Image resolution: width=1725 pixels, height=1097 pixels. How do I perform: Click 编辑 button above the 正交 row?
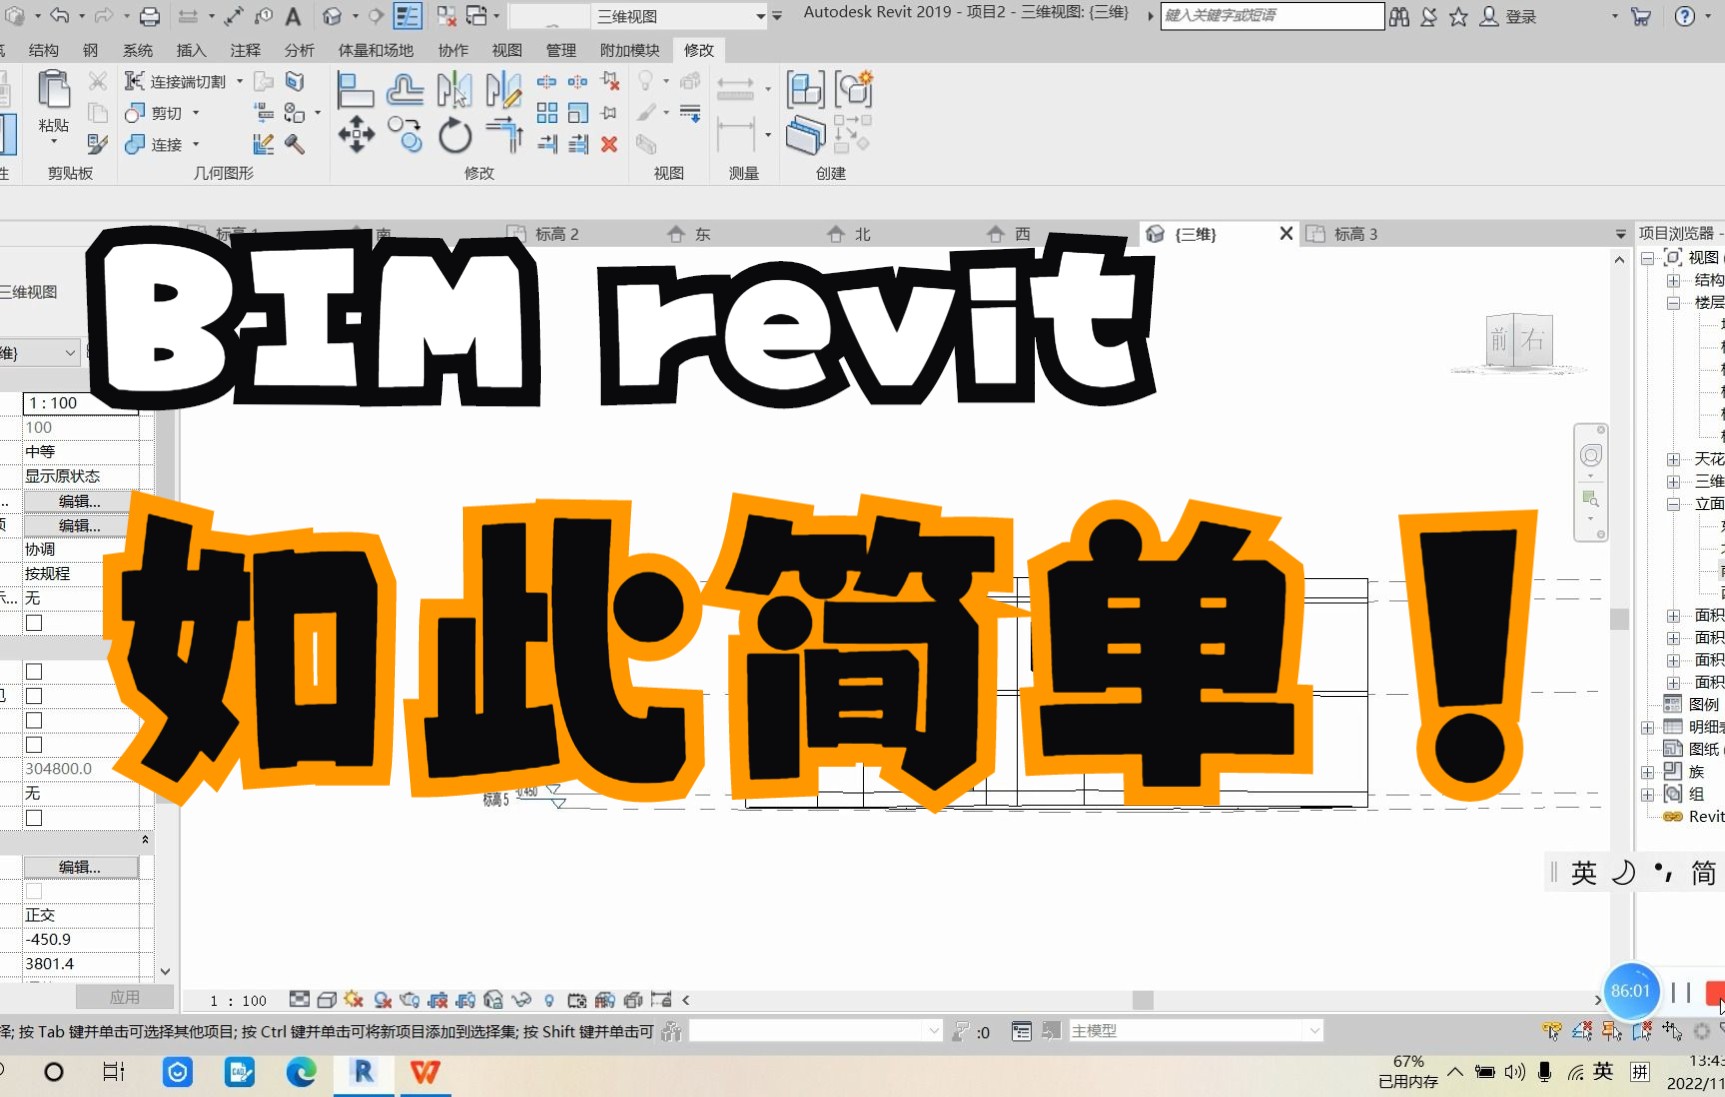(80, 867)
